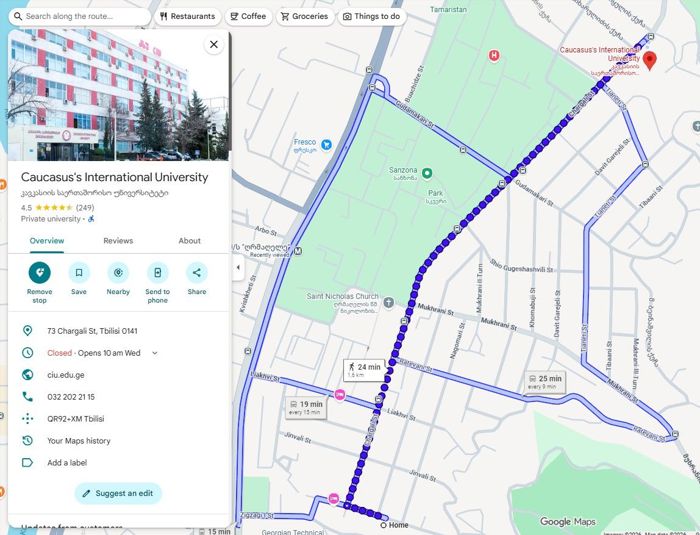Call phone number 032 202 21 15
The image size is (700, 535).
pos(71,397)
